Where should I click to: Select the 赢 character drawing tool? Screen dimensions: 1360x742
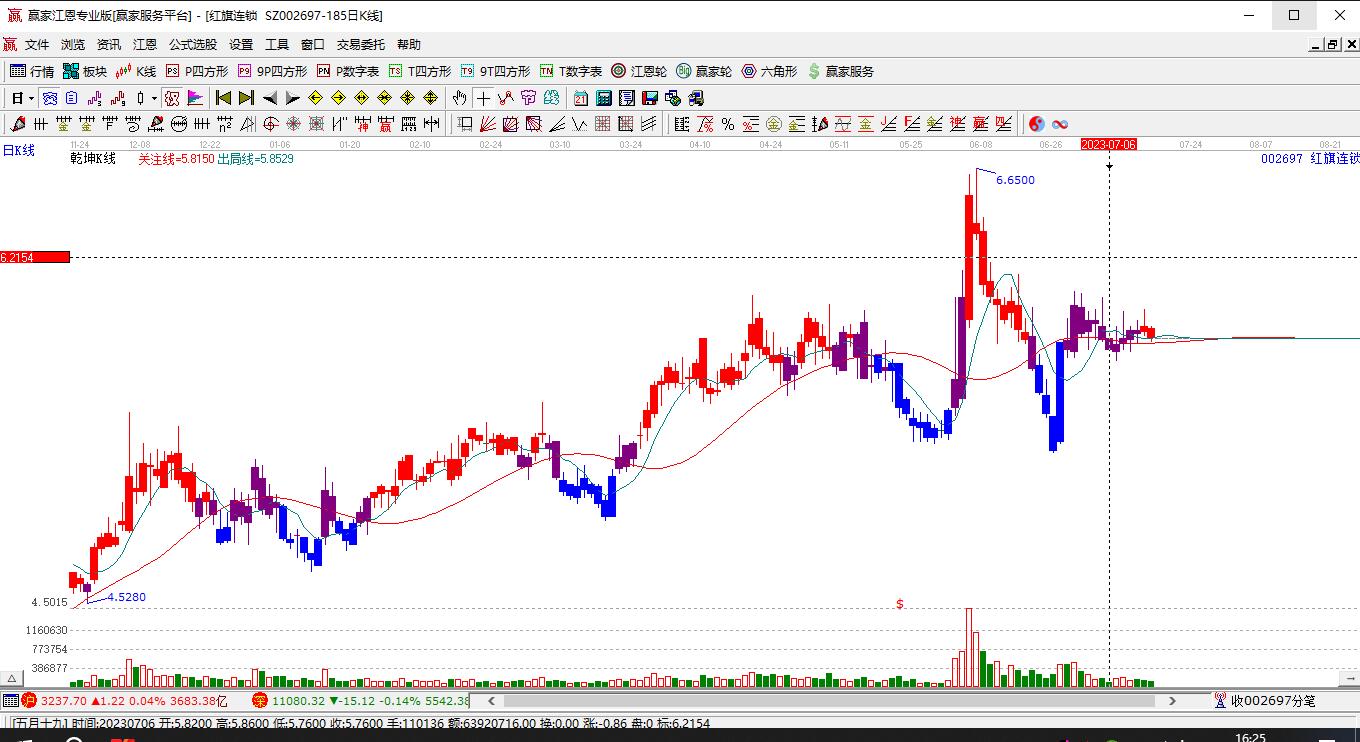385,124
